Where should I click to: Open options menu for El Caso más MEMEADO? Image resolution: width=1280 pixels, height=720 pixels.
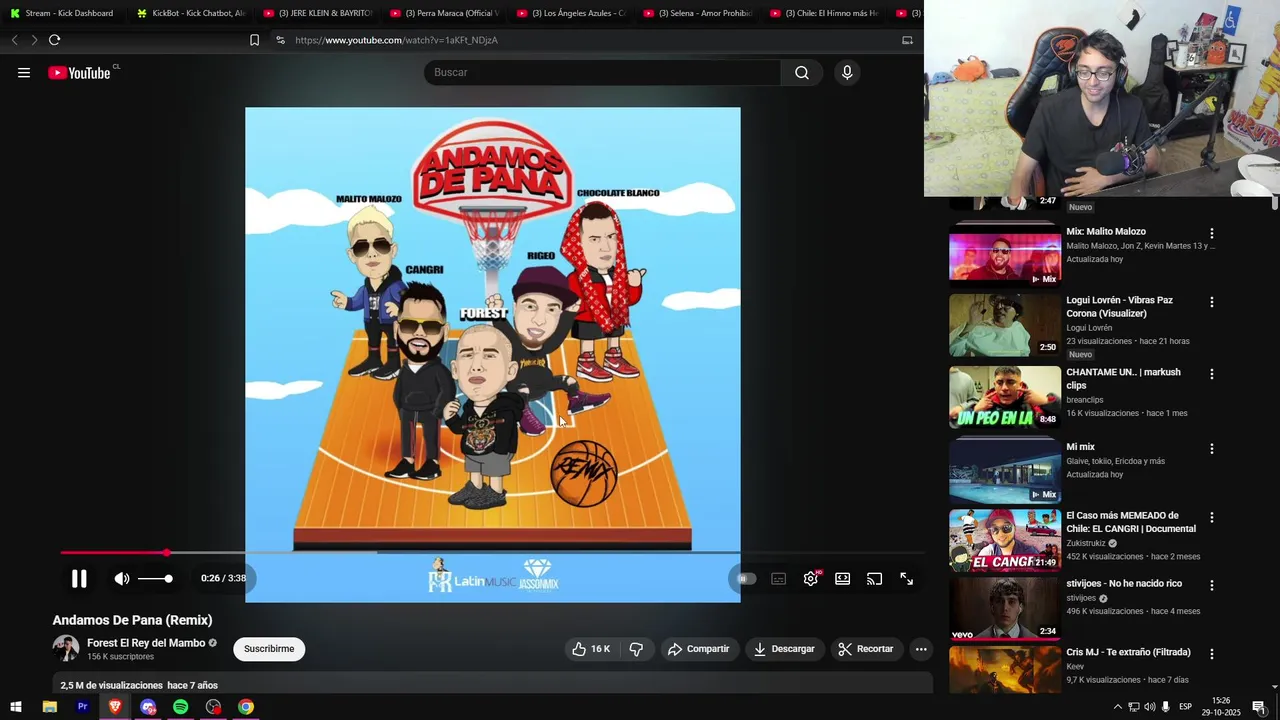[x=1212, y=518]
